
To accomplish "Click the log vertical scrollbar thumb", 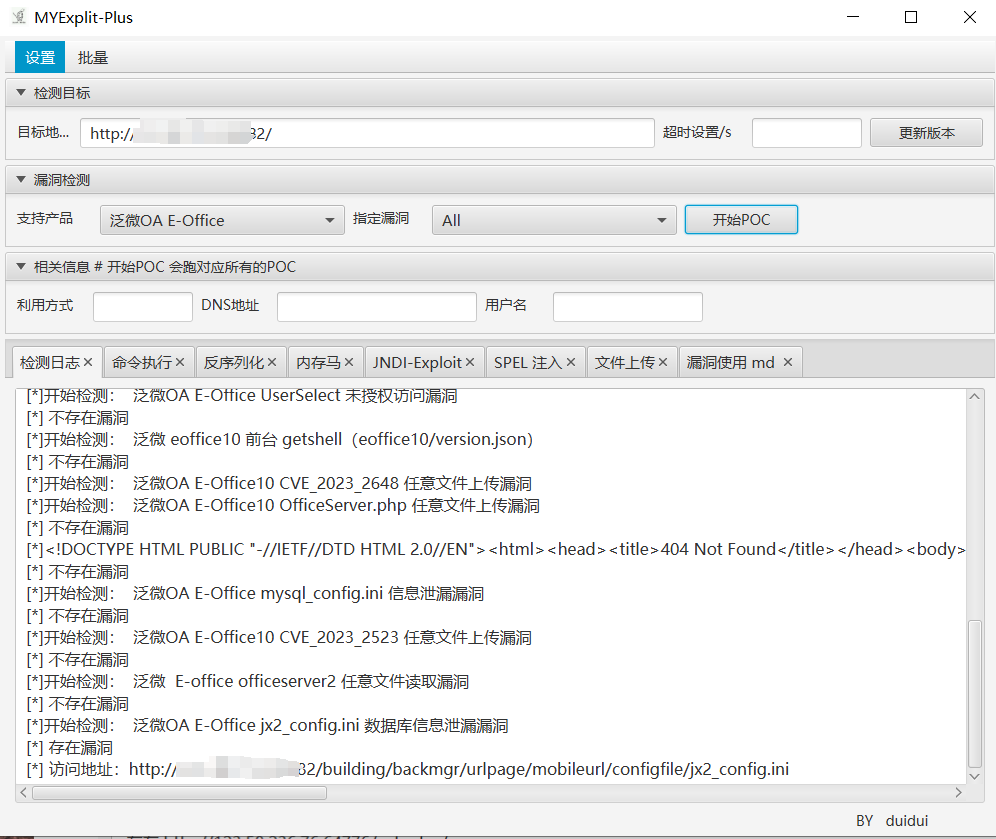I will pyautogui.click(x=974, y=694).
